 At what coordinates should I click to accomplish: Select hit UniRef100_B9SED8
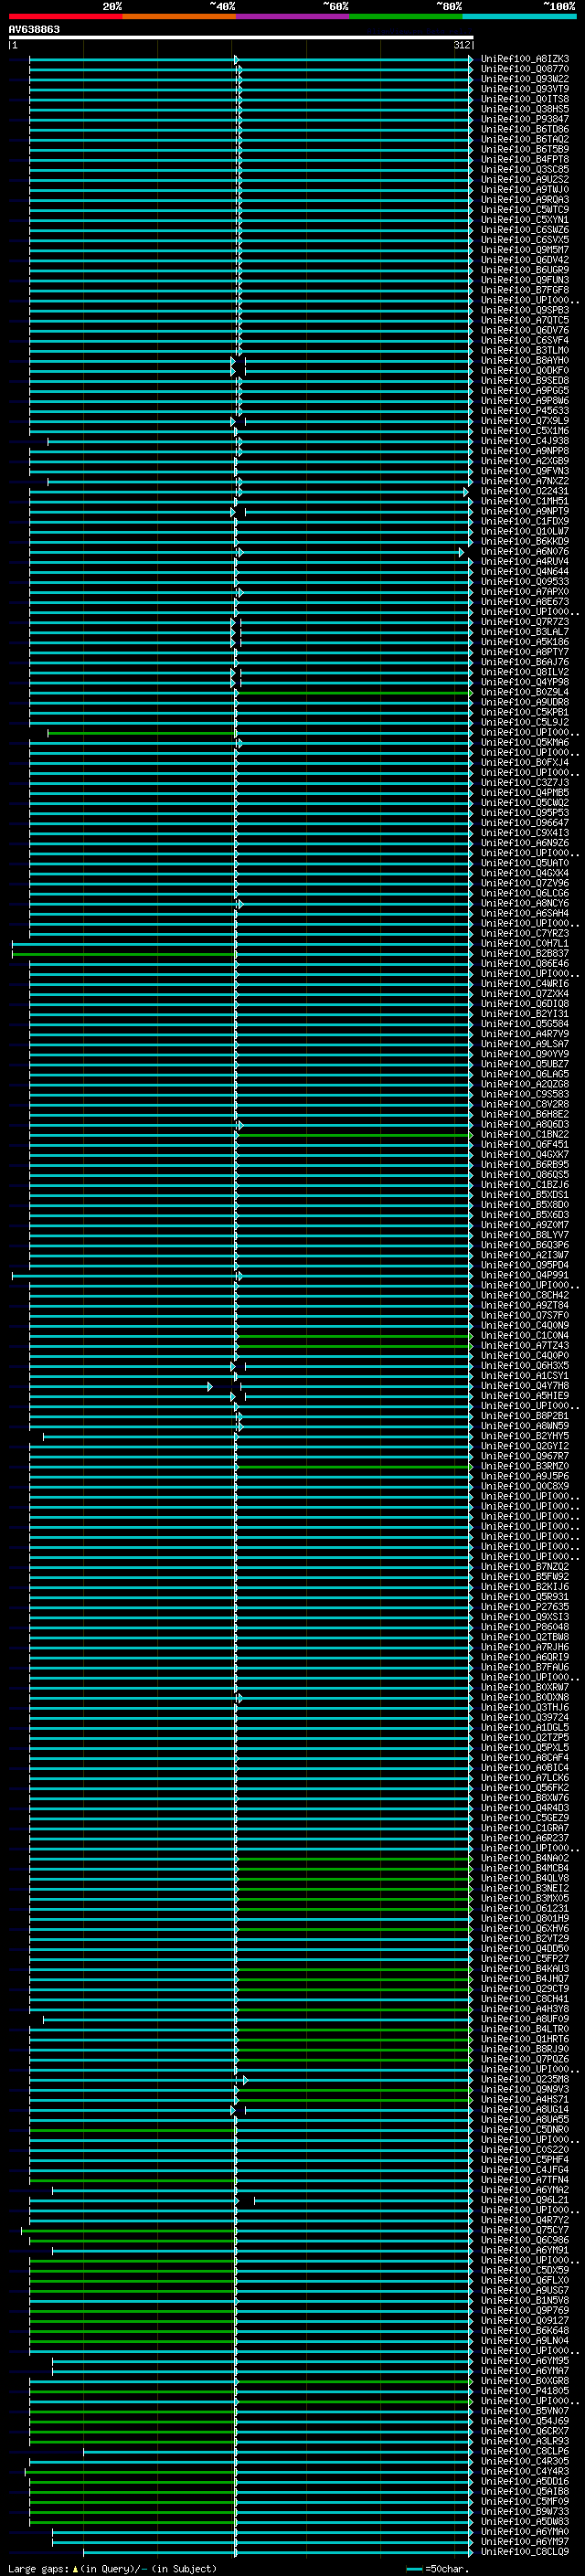pos(525,380)
